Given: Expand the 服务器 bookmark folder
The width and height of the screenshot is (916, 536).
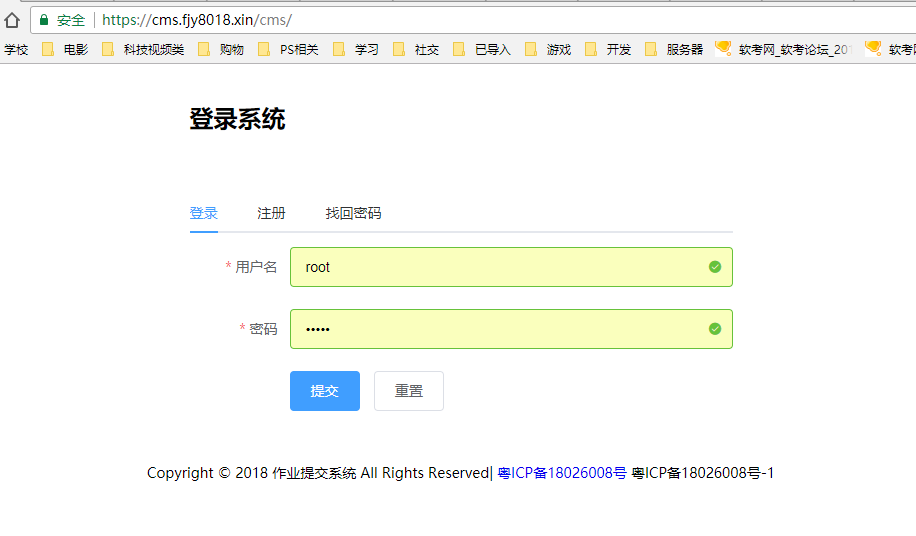Looking at the screenshot, I should tap(675, 49).
